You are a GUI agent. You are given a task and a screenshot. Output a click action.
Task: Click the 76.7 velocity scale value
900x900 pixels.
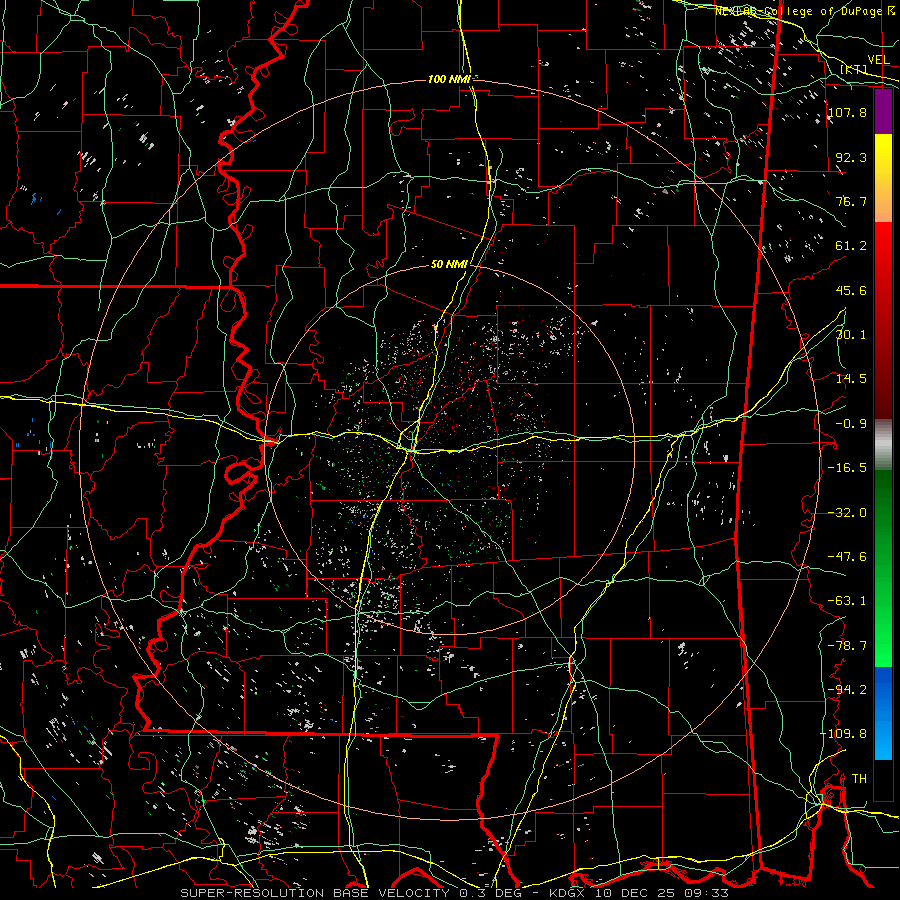pyautogui.click(x=851, y=201)
